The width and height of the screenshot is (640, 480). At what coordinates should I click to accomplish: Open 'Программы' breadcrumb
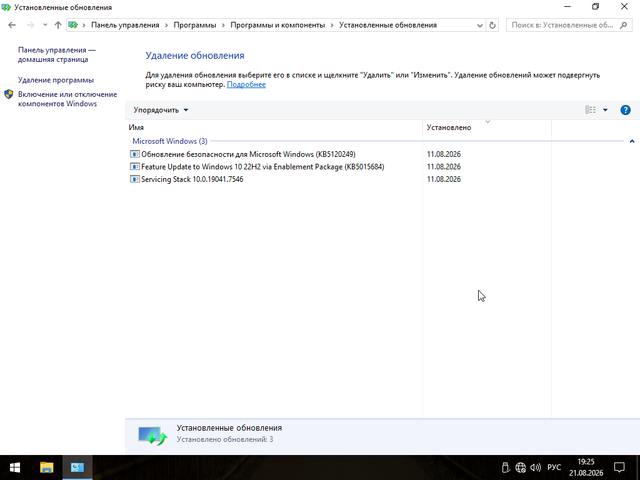coord(195,25)
